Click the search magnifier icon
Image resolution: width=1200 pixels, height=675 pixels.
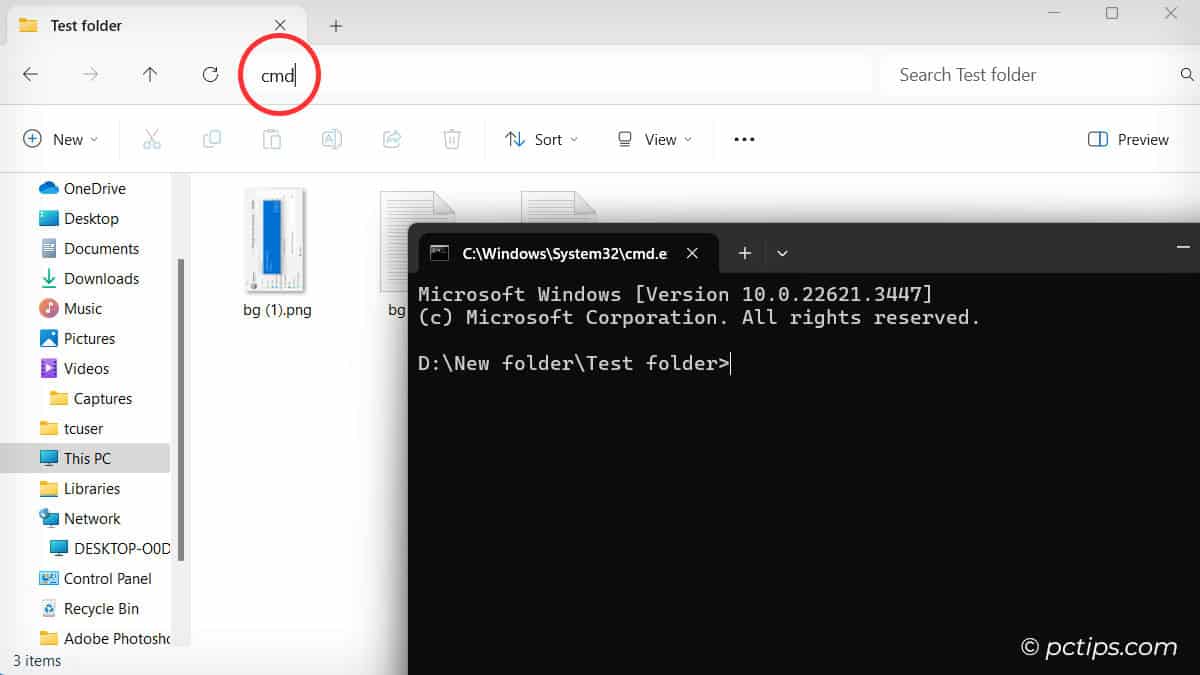click(x=1187, y=75)
